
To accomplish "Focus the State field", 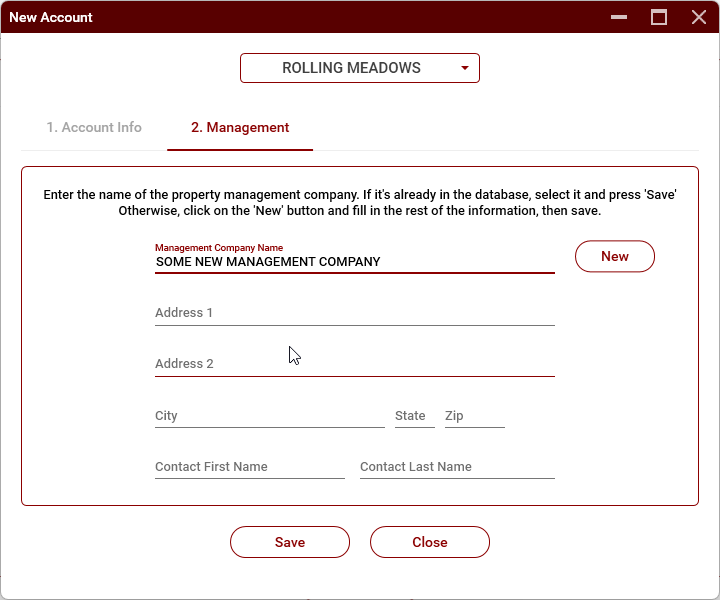I will click(414, 416).
